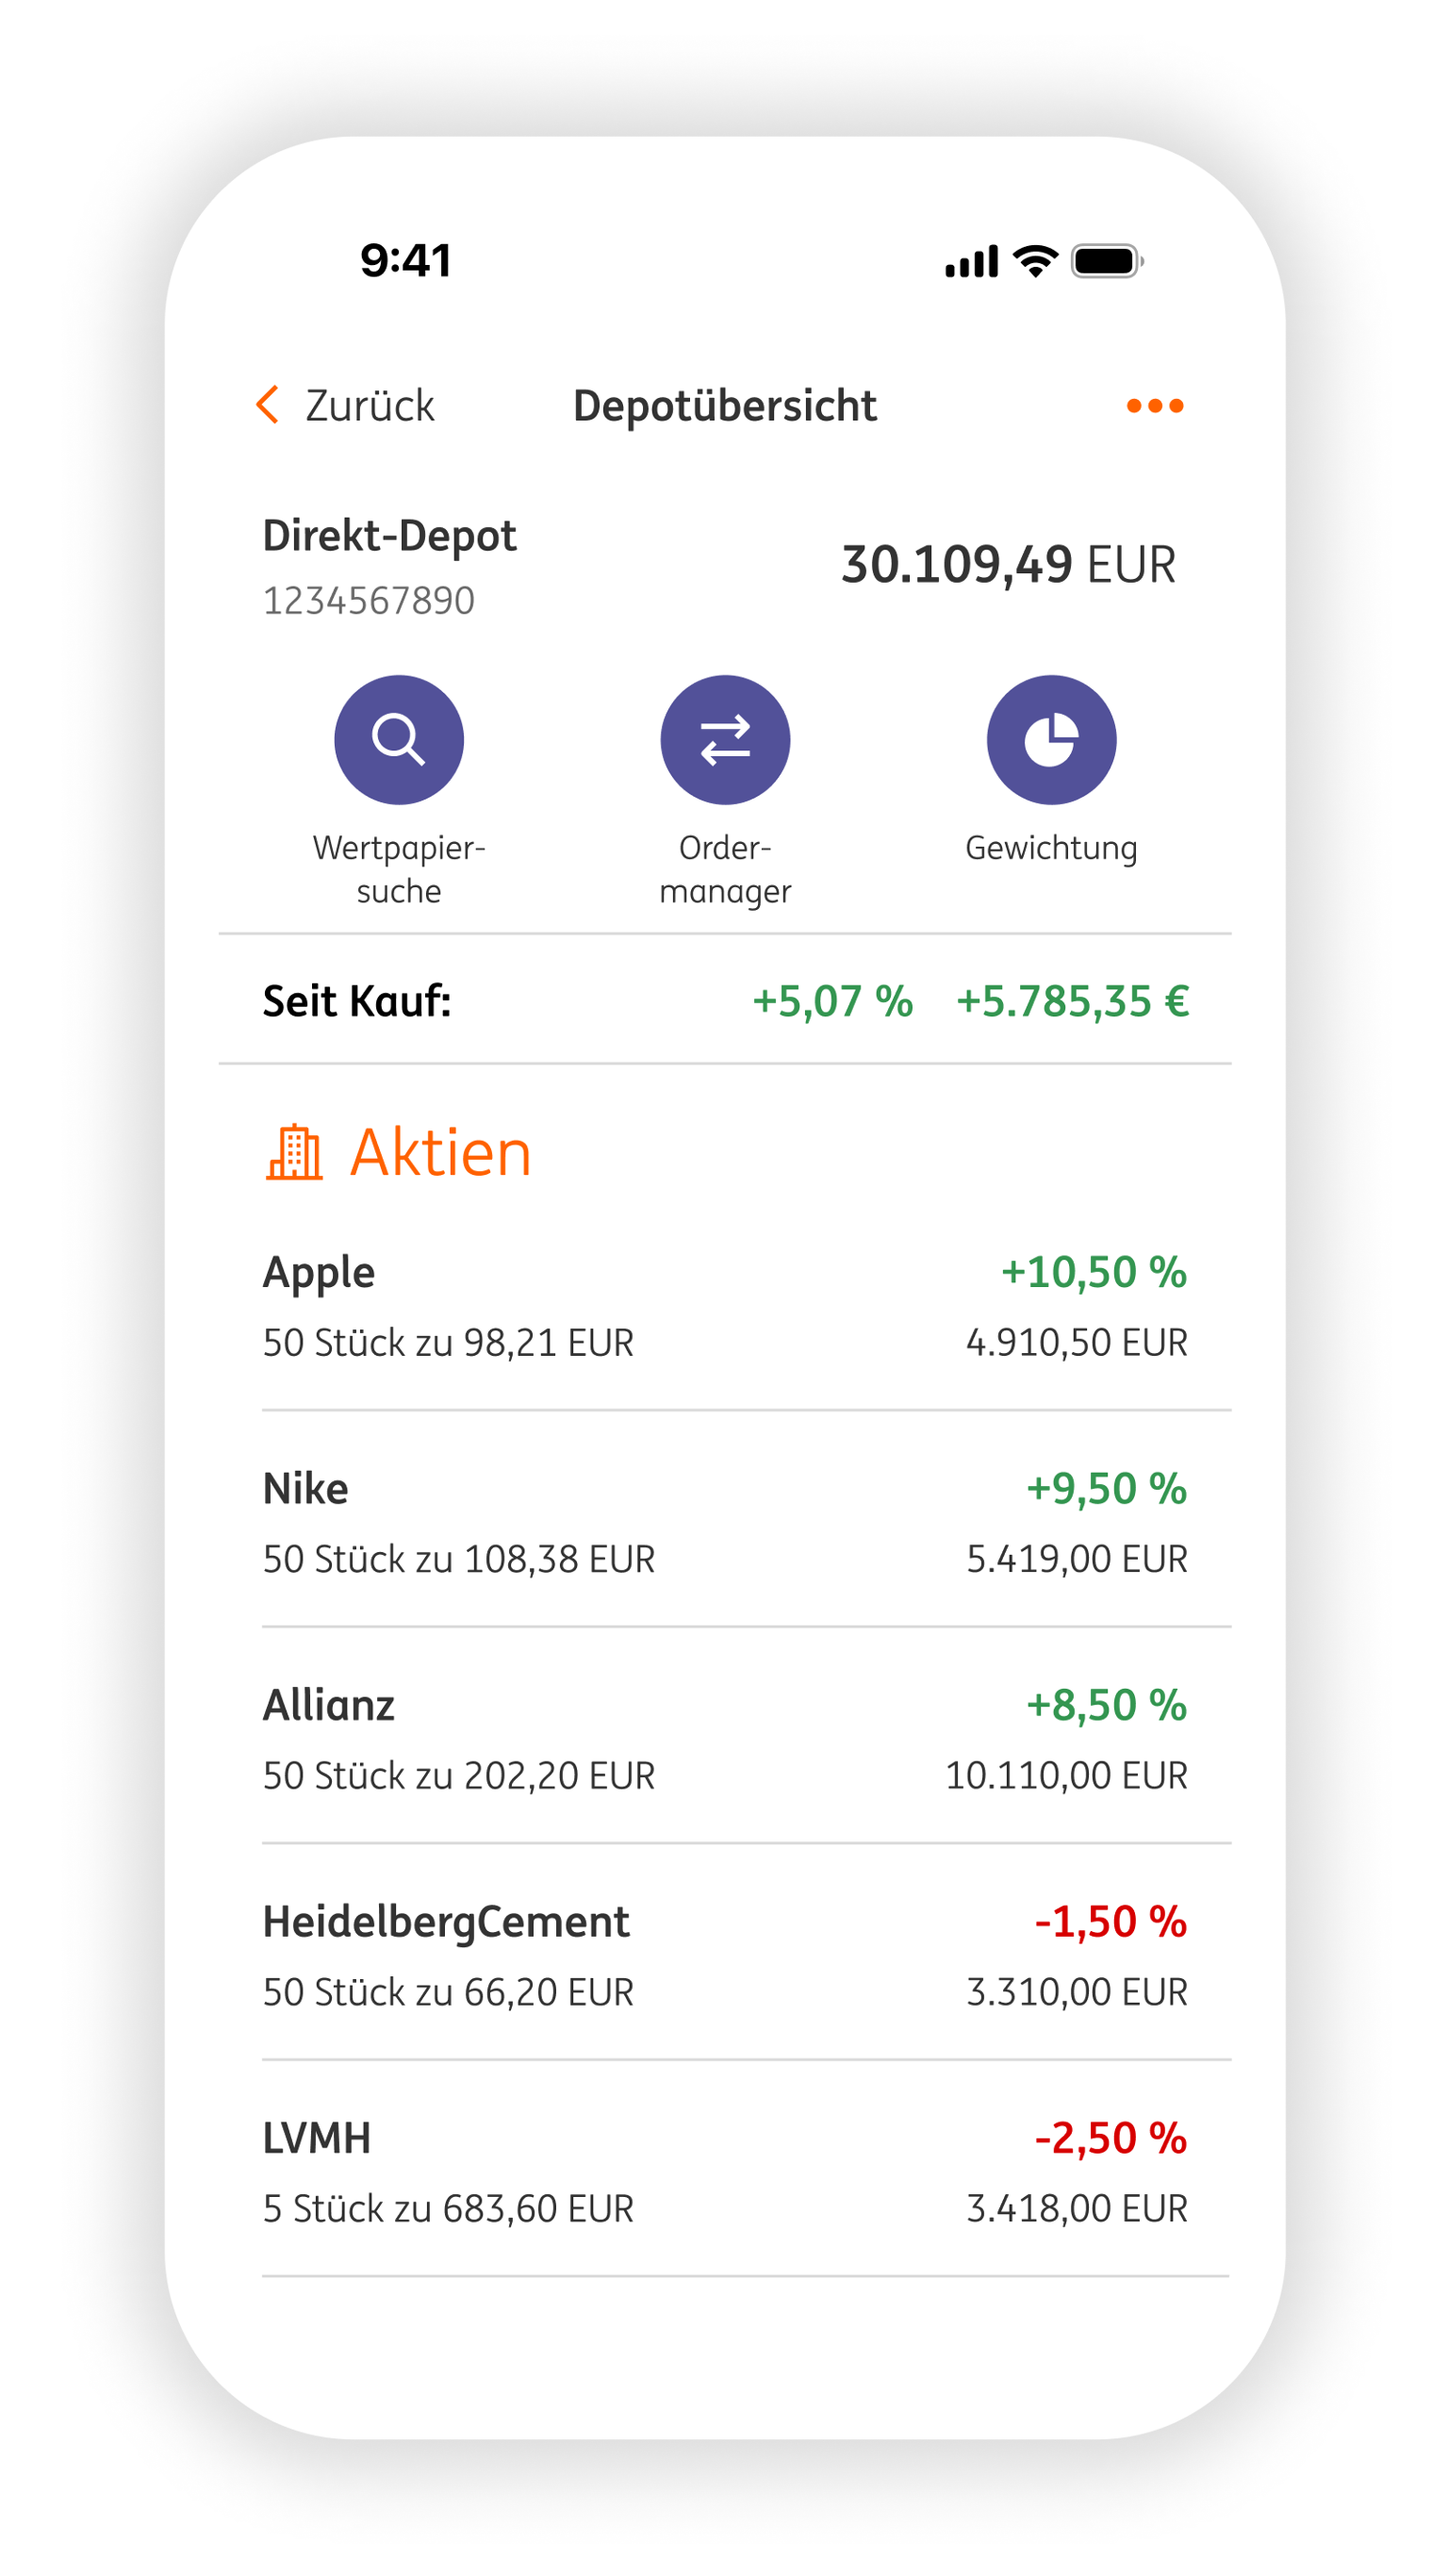Viewport: 1448px width, 2576px height.
Task: Tap the battery status icon
Action: 1106,261
